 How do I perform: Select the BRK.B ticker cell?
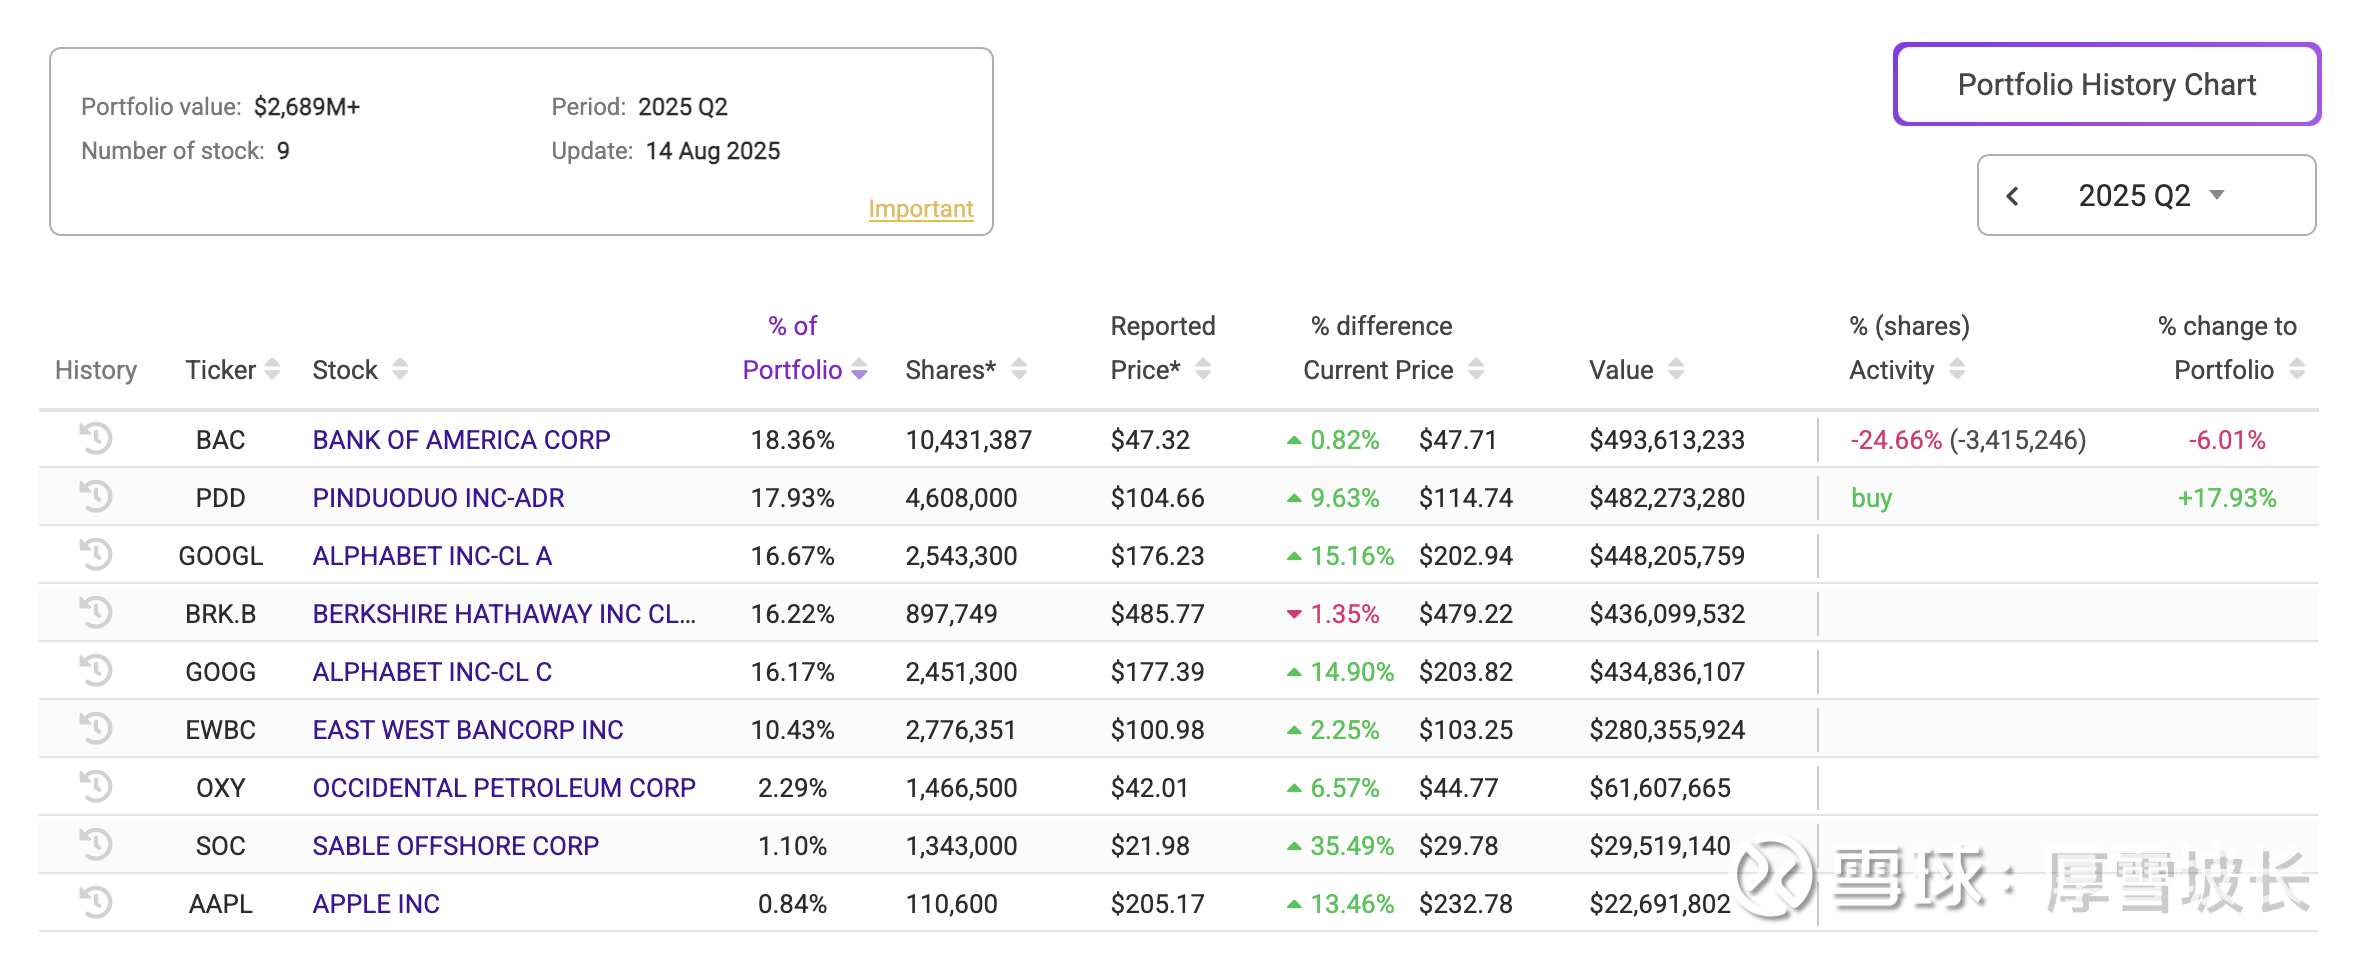click(220, 614)
